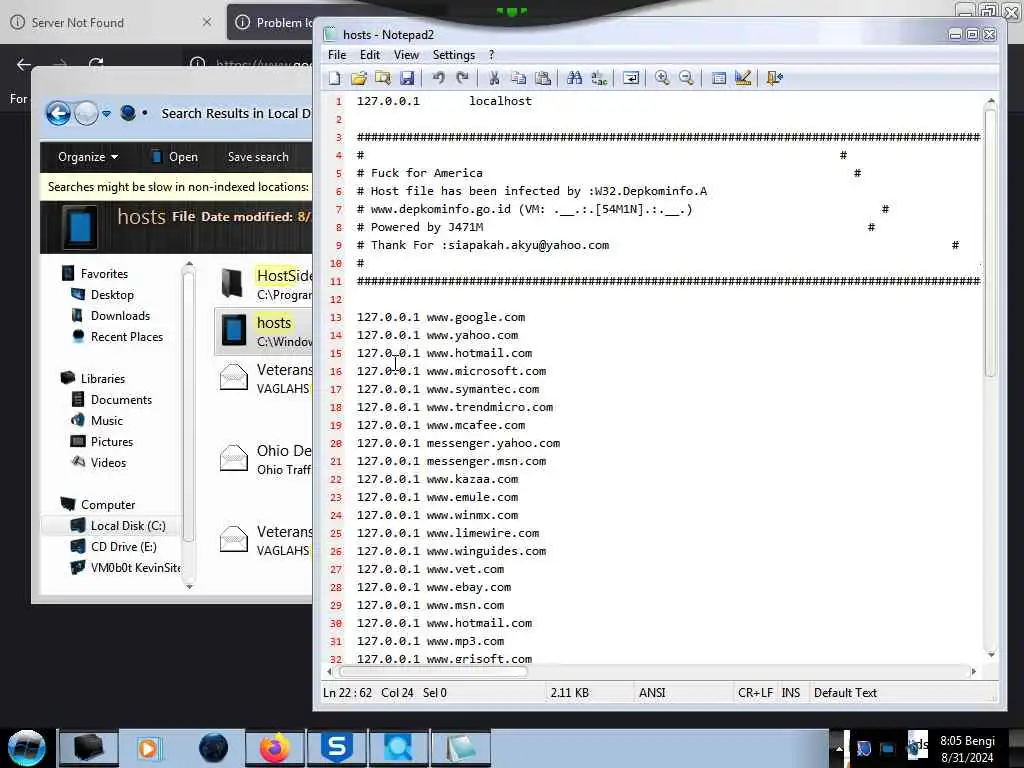The image size is (1024, 768).
Task: Click the non-indexed locations info bar
Action: pos(176,187)
